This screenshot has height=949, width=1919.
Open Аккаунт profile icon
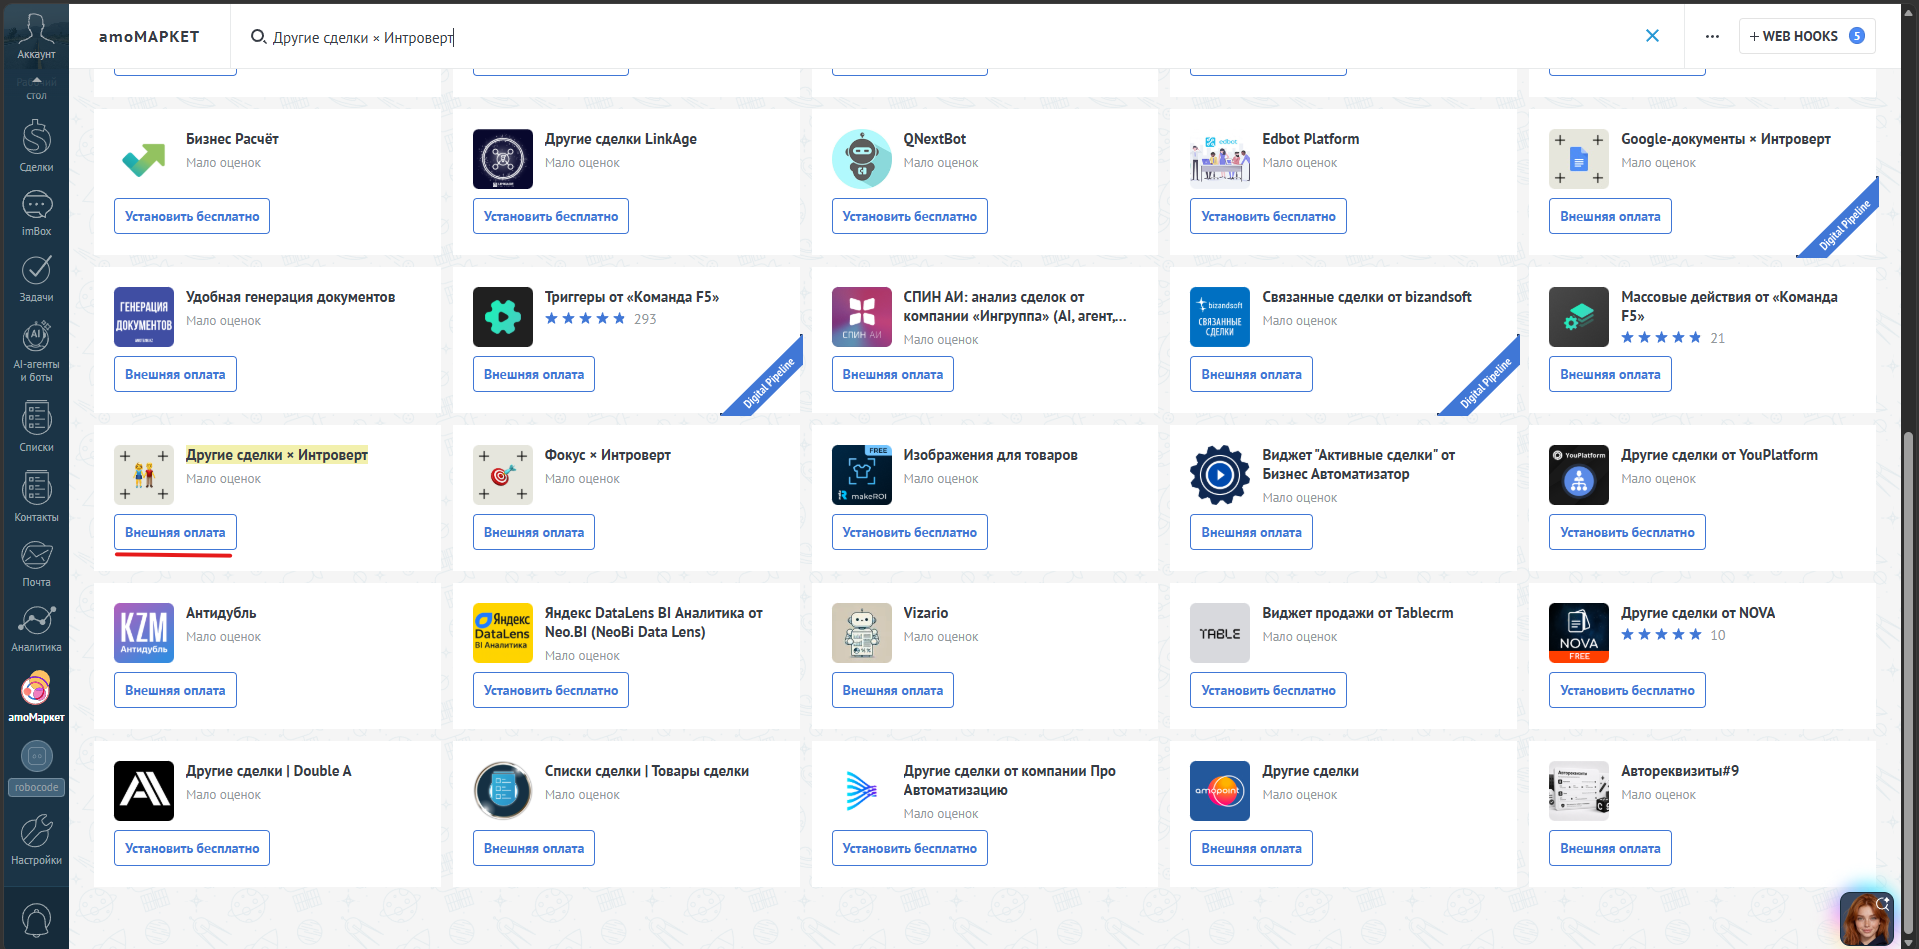(36, 36)
